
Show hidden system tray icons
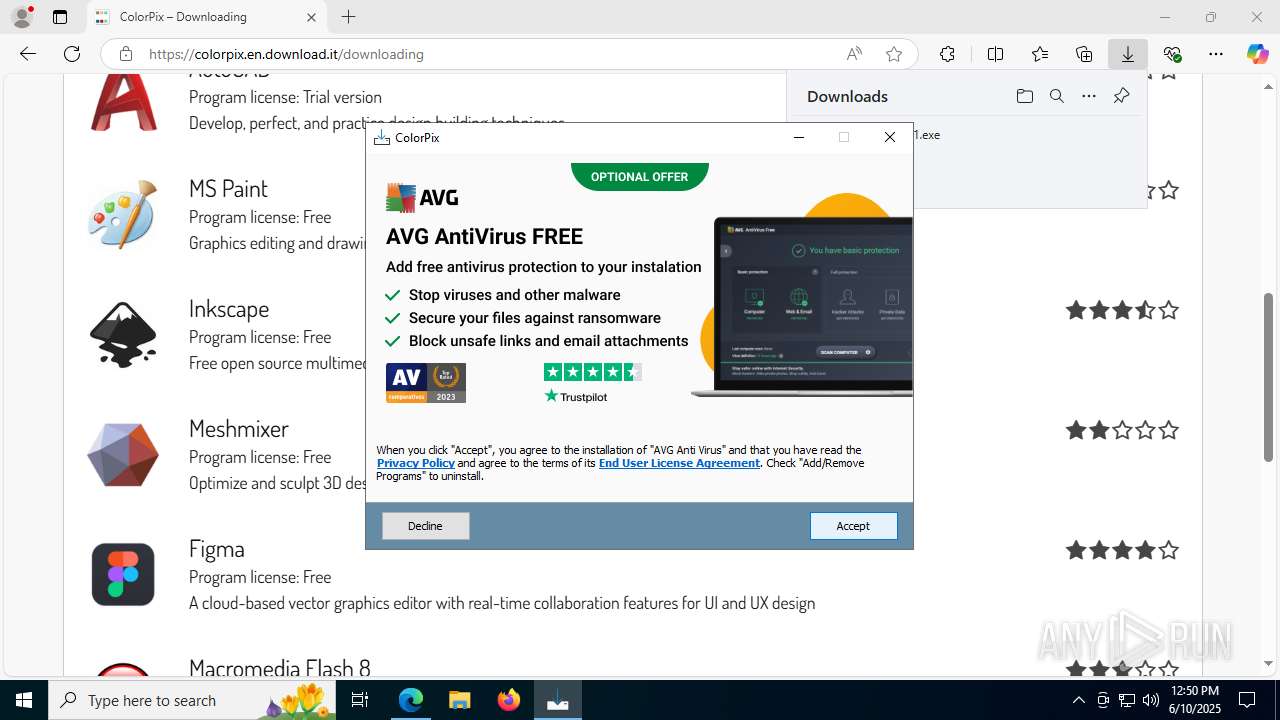click(1078, 700)
